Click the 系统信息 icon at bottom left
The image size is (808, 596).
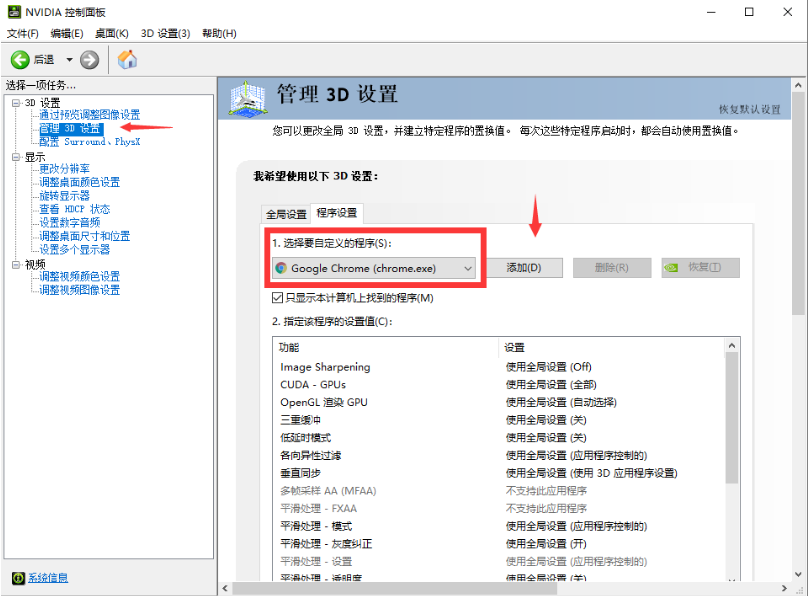[17, 578]
